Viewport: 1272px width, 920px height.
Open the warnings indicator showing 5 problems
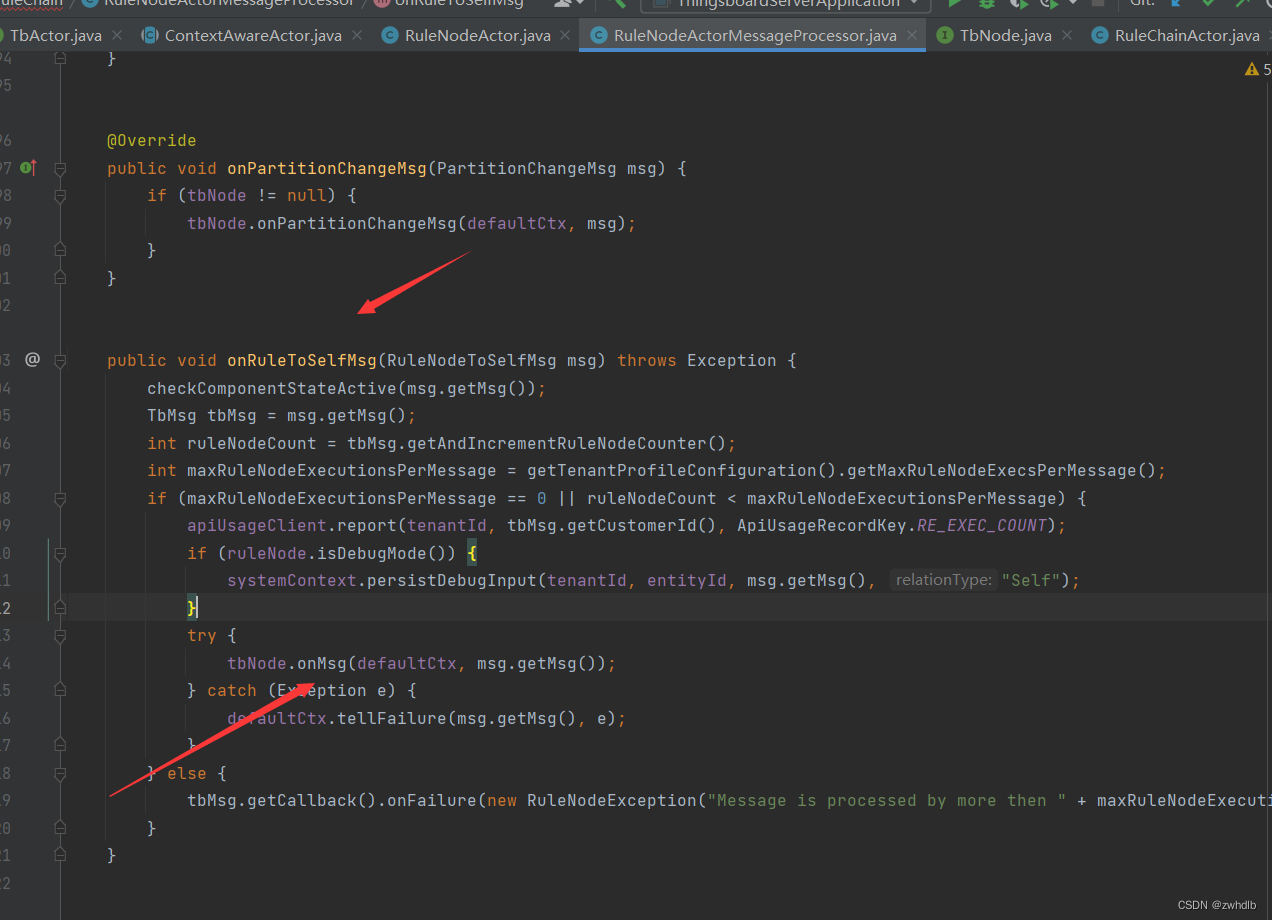point(1257,69)
